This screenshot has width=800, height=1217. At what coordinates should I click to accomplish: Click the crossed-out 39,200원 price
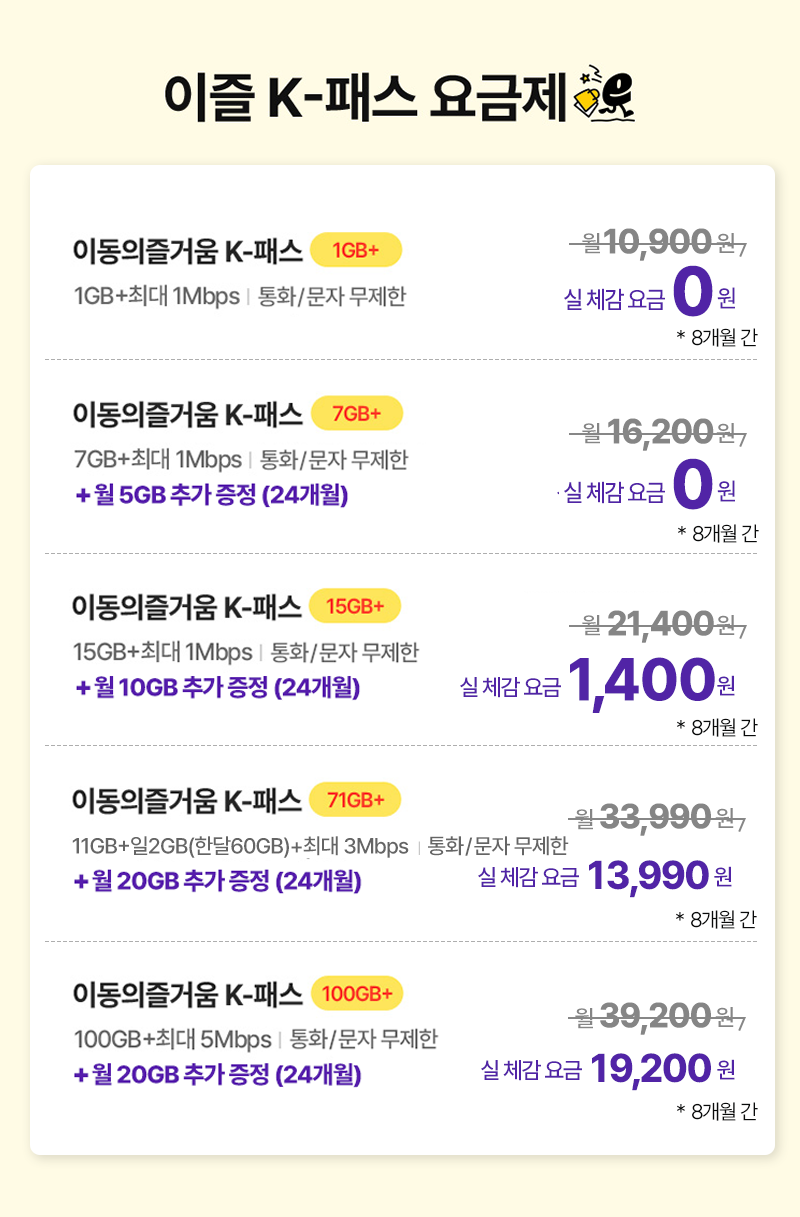658,1017
